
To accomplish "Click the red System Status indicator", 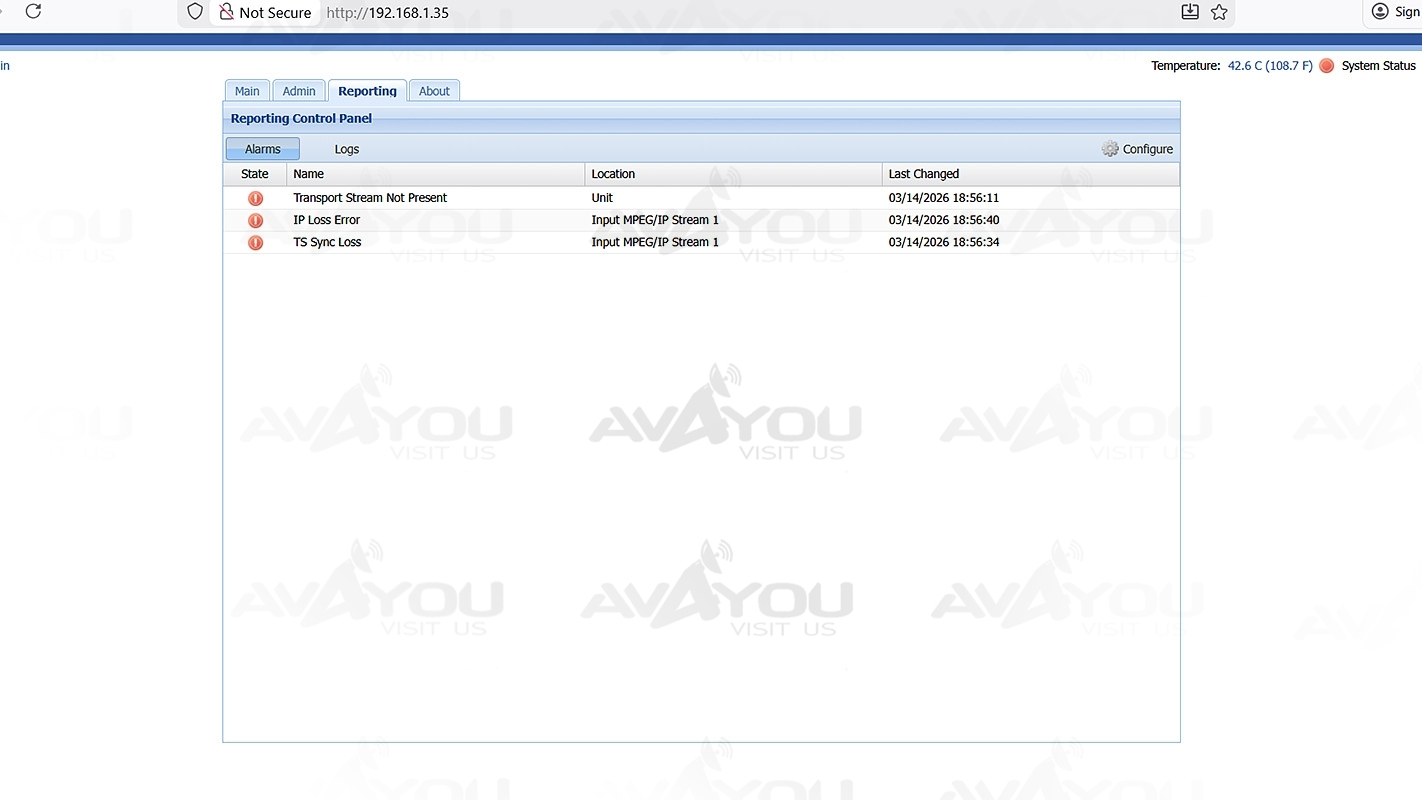I will (x=1327, y=66).
